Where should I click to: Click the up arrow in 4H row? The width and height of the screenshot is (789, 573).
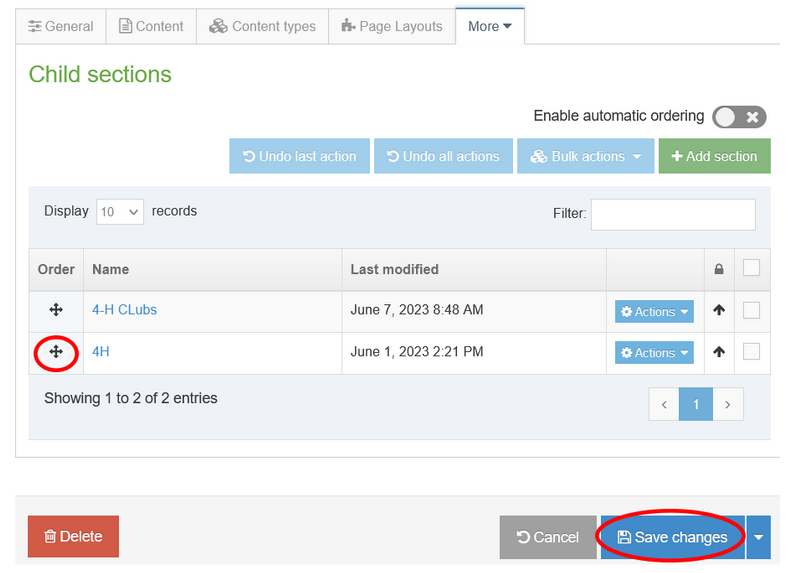pyautogui.click(x=719, y=352)
